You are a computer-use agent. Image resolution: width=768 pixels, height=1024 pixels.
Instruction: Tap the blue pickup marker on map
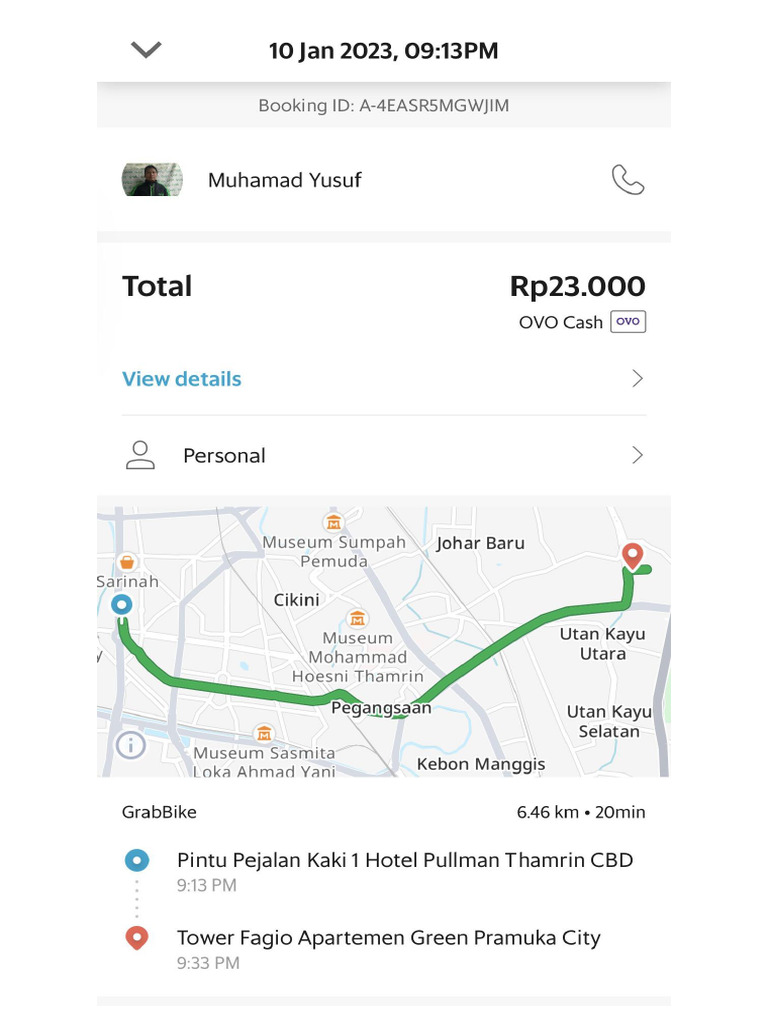point(121,604)
